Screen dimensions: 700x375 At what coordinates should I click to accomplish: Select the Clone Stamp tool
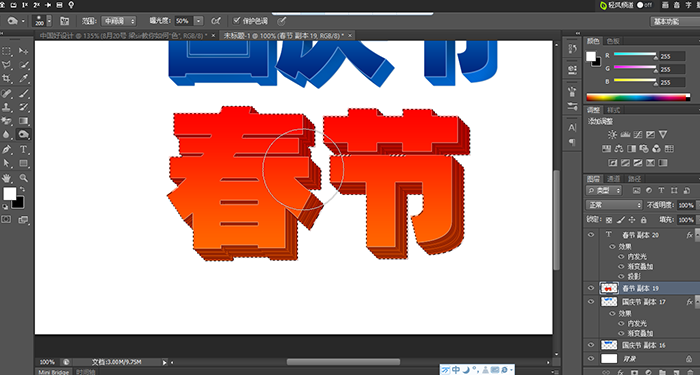pos(7,107)
